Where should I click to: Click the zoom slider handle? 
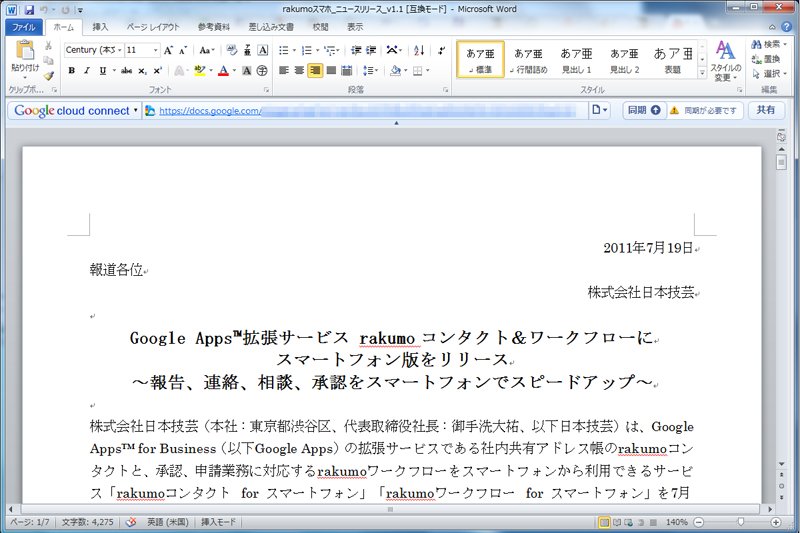coord(740,522)
